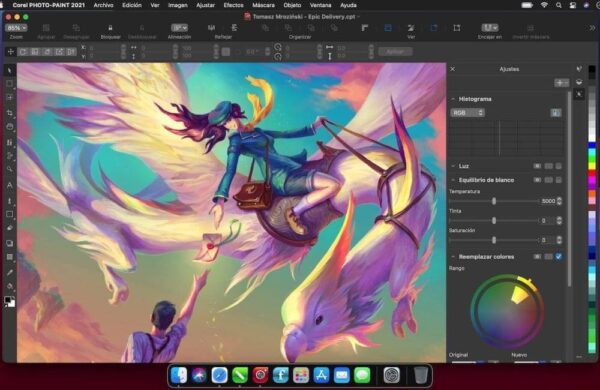Click the color range wheel in Reemplazar colores
Viewport: 600px width, 390px height.
[507, 311]
